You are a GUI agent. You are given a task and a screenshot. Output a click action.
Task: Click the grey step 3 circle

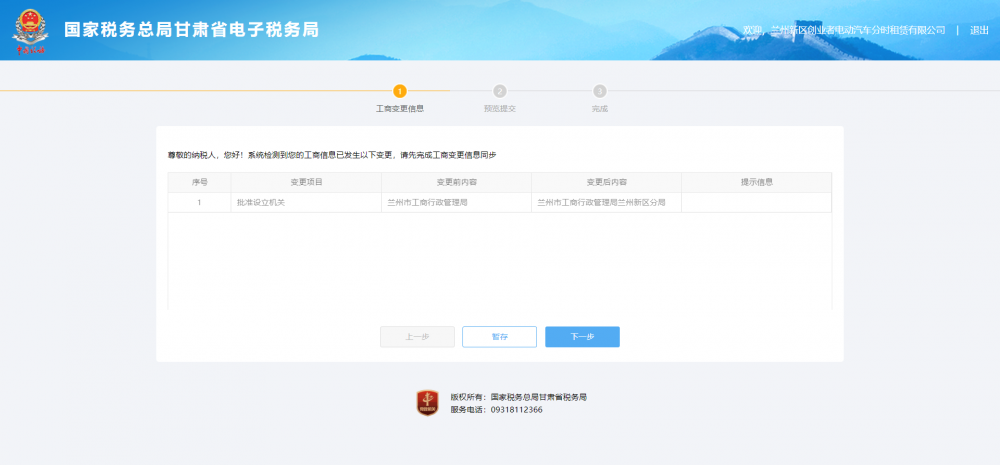coord(600,91)
